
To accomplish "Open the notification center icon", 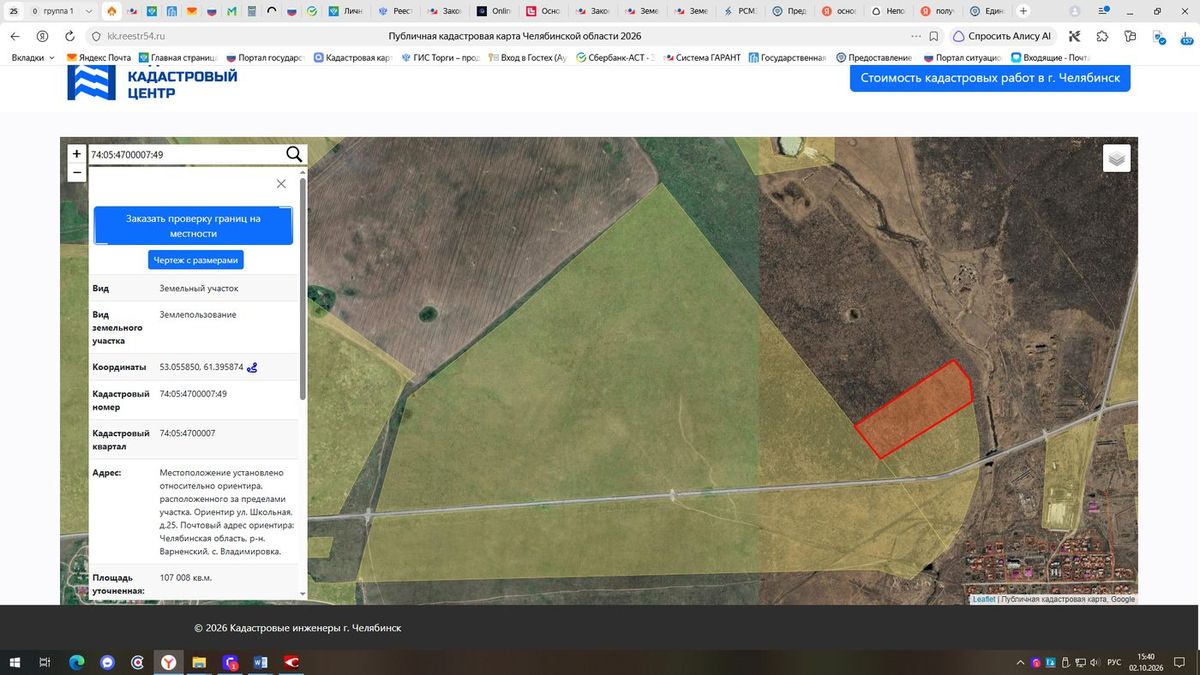I will [1179, 662].
